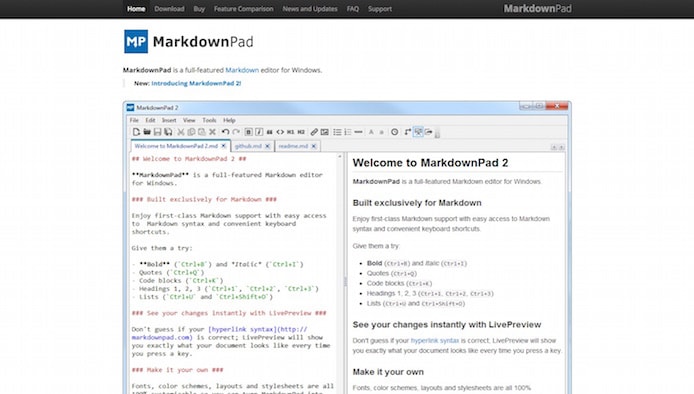Click the blue MP logo image
Viewport: 694px width, 394px height.
[x=136, y=42]
